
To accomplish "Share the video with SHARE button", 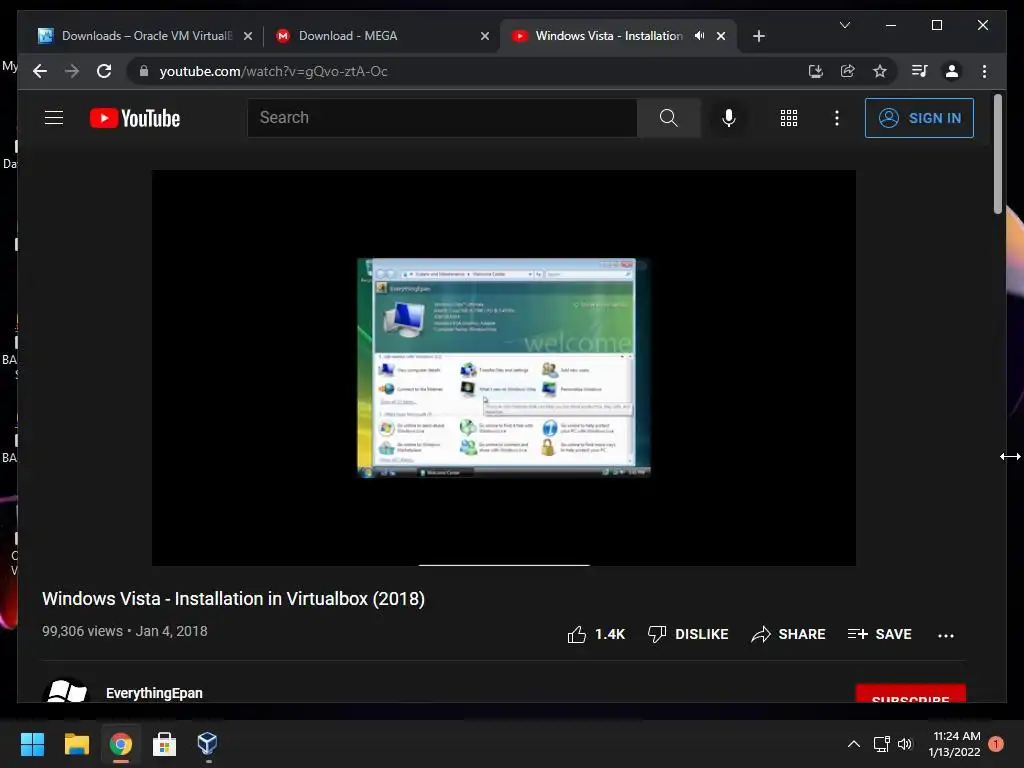I will point(788,634).
